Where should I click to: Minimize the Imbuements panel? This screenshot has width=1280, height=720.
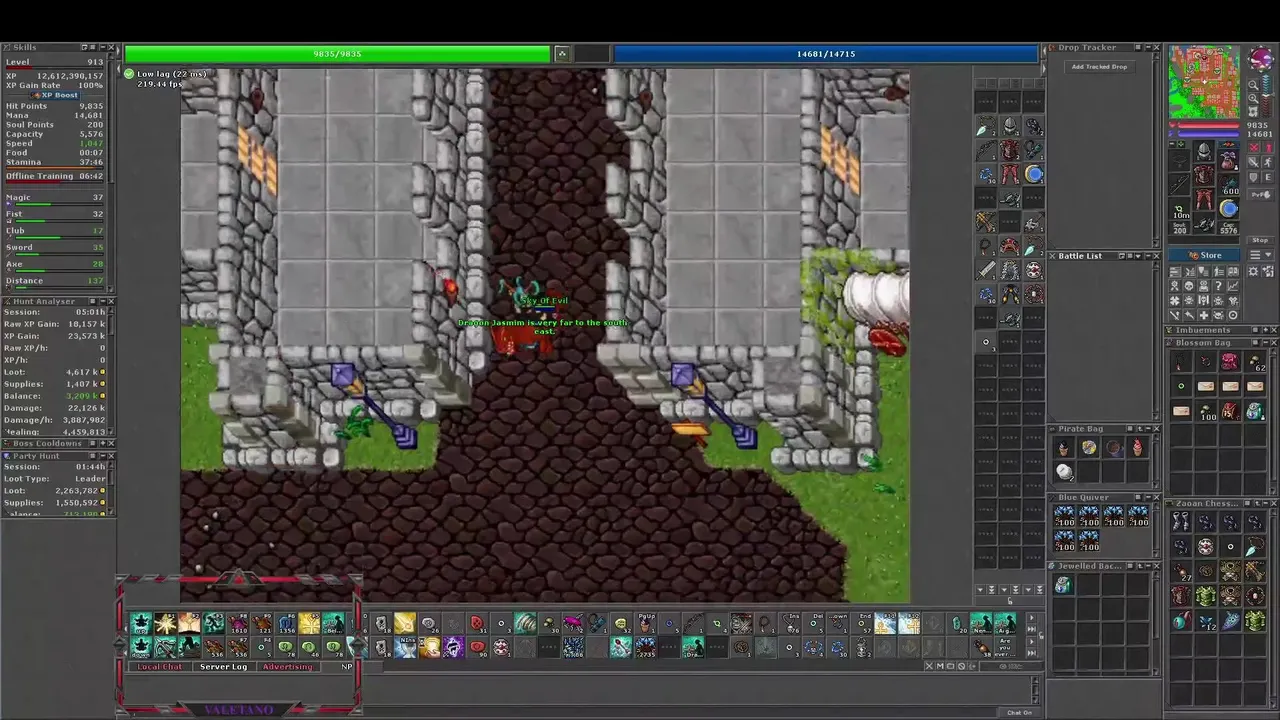pyautogui.click(x=1266, y=330)
